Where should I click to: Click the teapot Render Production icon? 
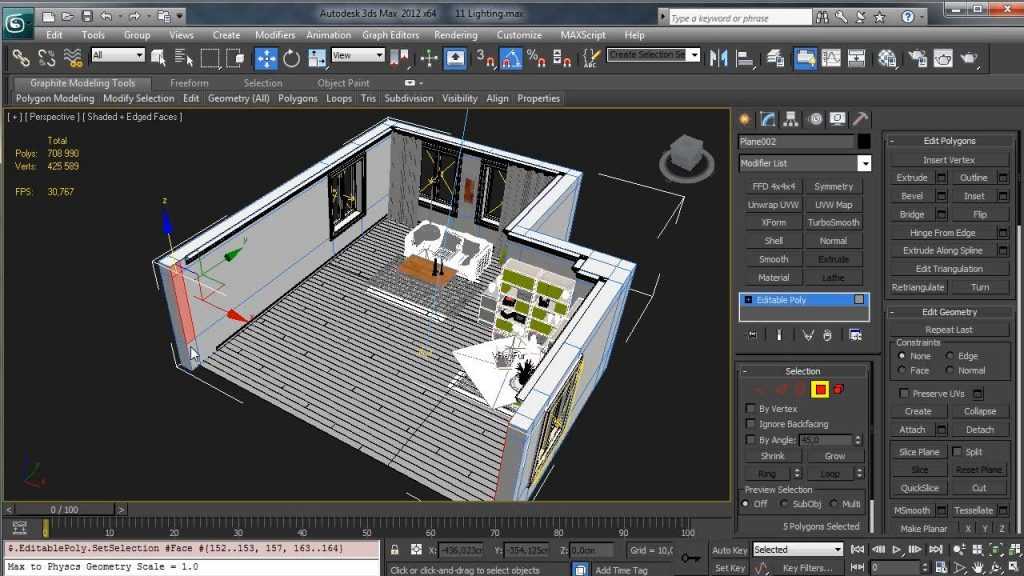coord(969,58)
